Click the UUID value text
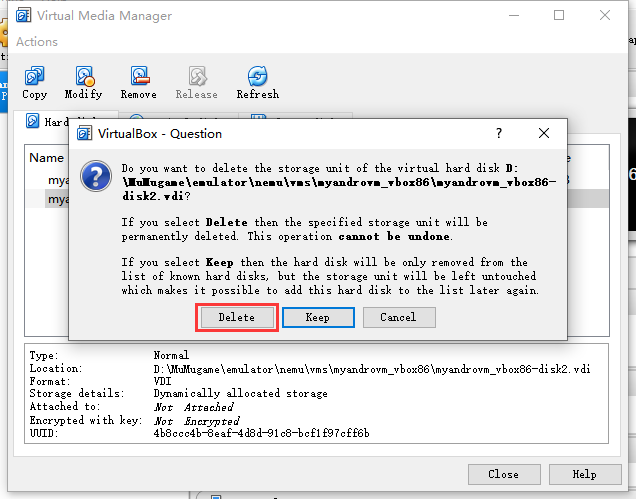The height and width of the screenshot is (499, 636). 261,433
